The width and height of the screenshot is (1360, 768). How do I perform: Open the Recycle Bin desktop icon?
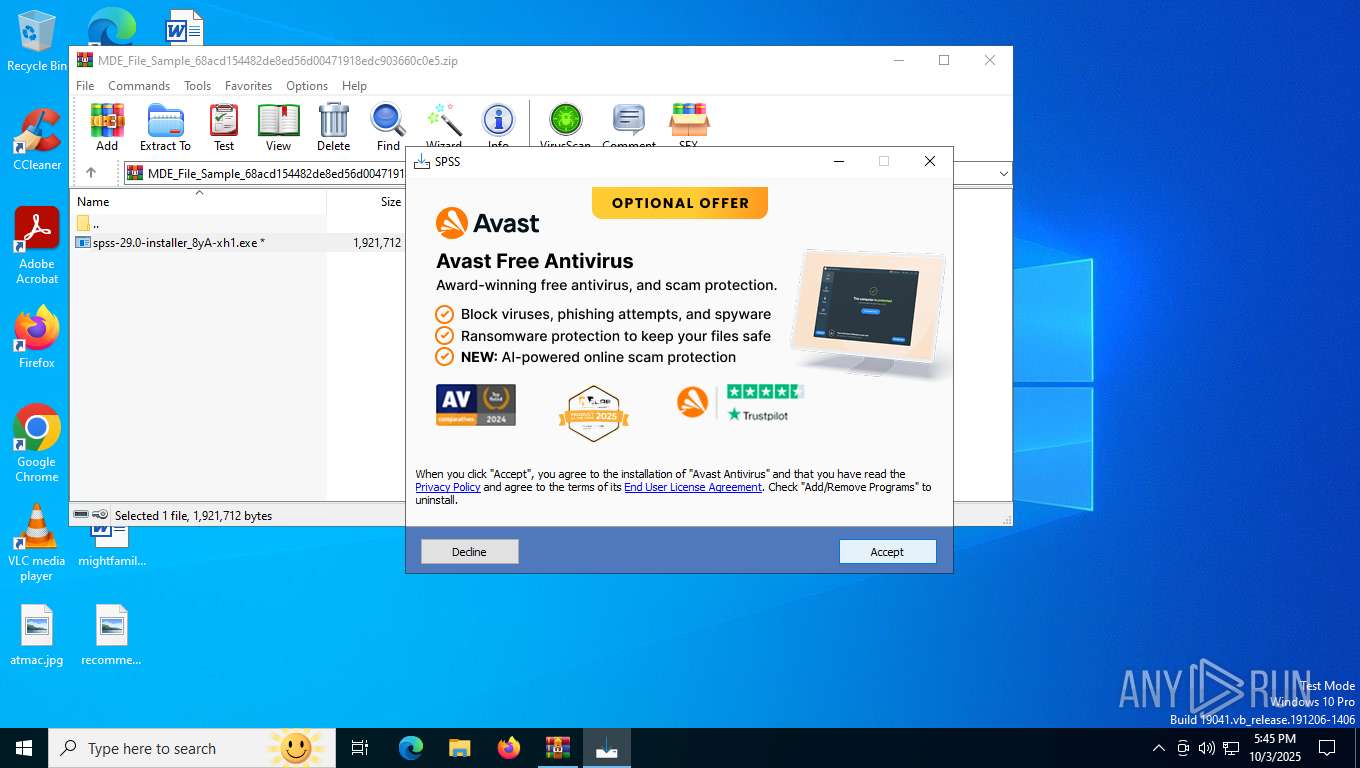point(37,41)
